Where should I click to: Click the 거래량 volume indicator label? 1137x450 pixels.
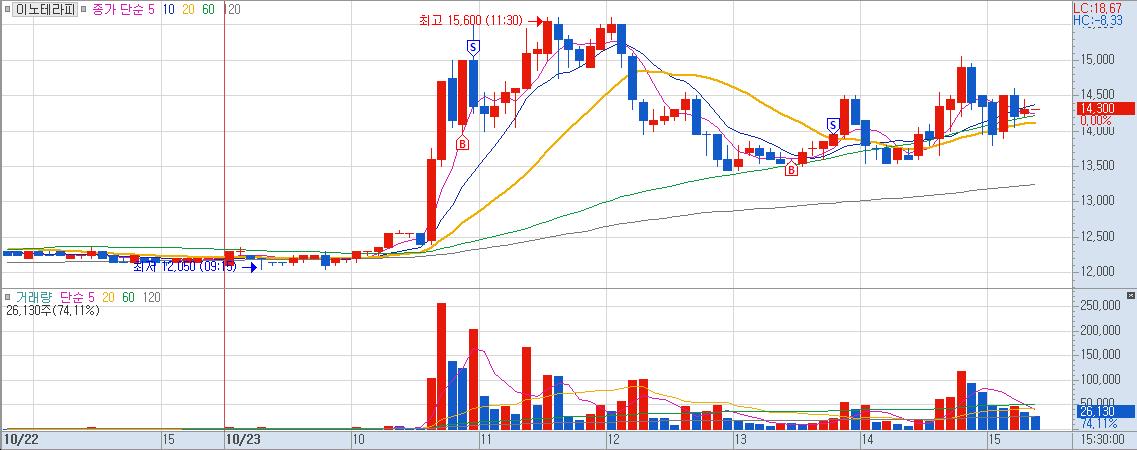pyautogui.click(x=33, y=297)
